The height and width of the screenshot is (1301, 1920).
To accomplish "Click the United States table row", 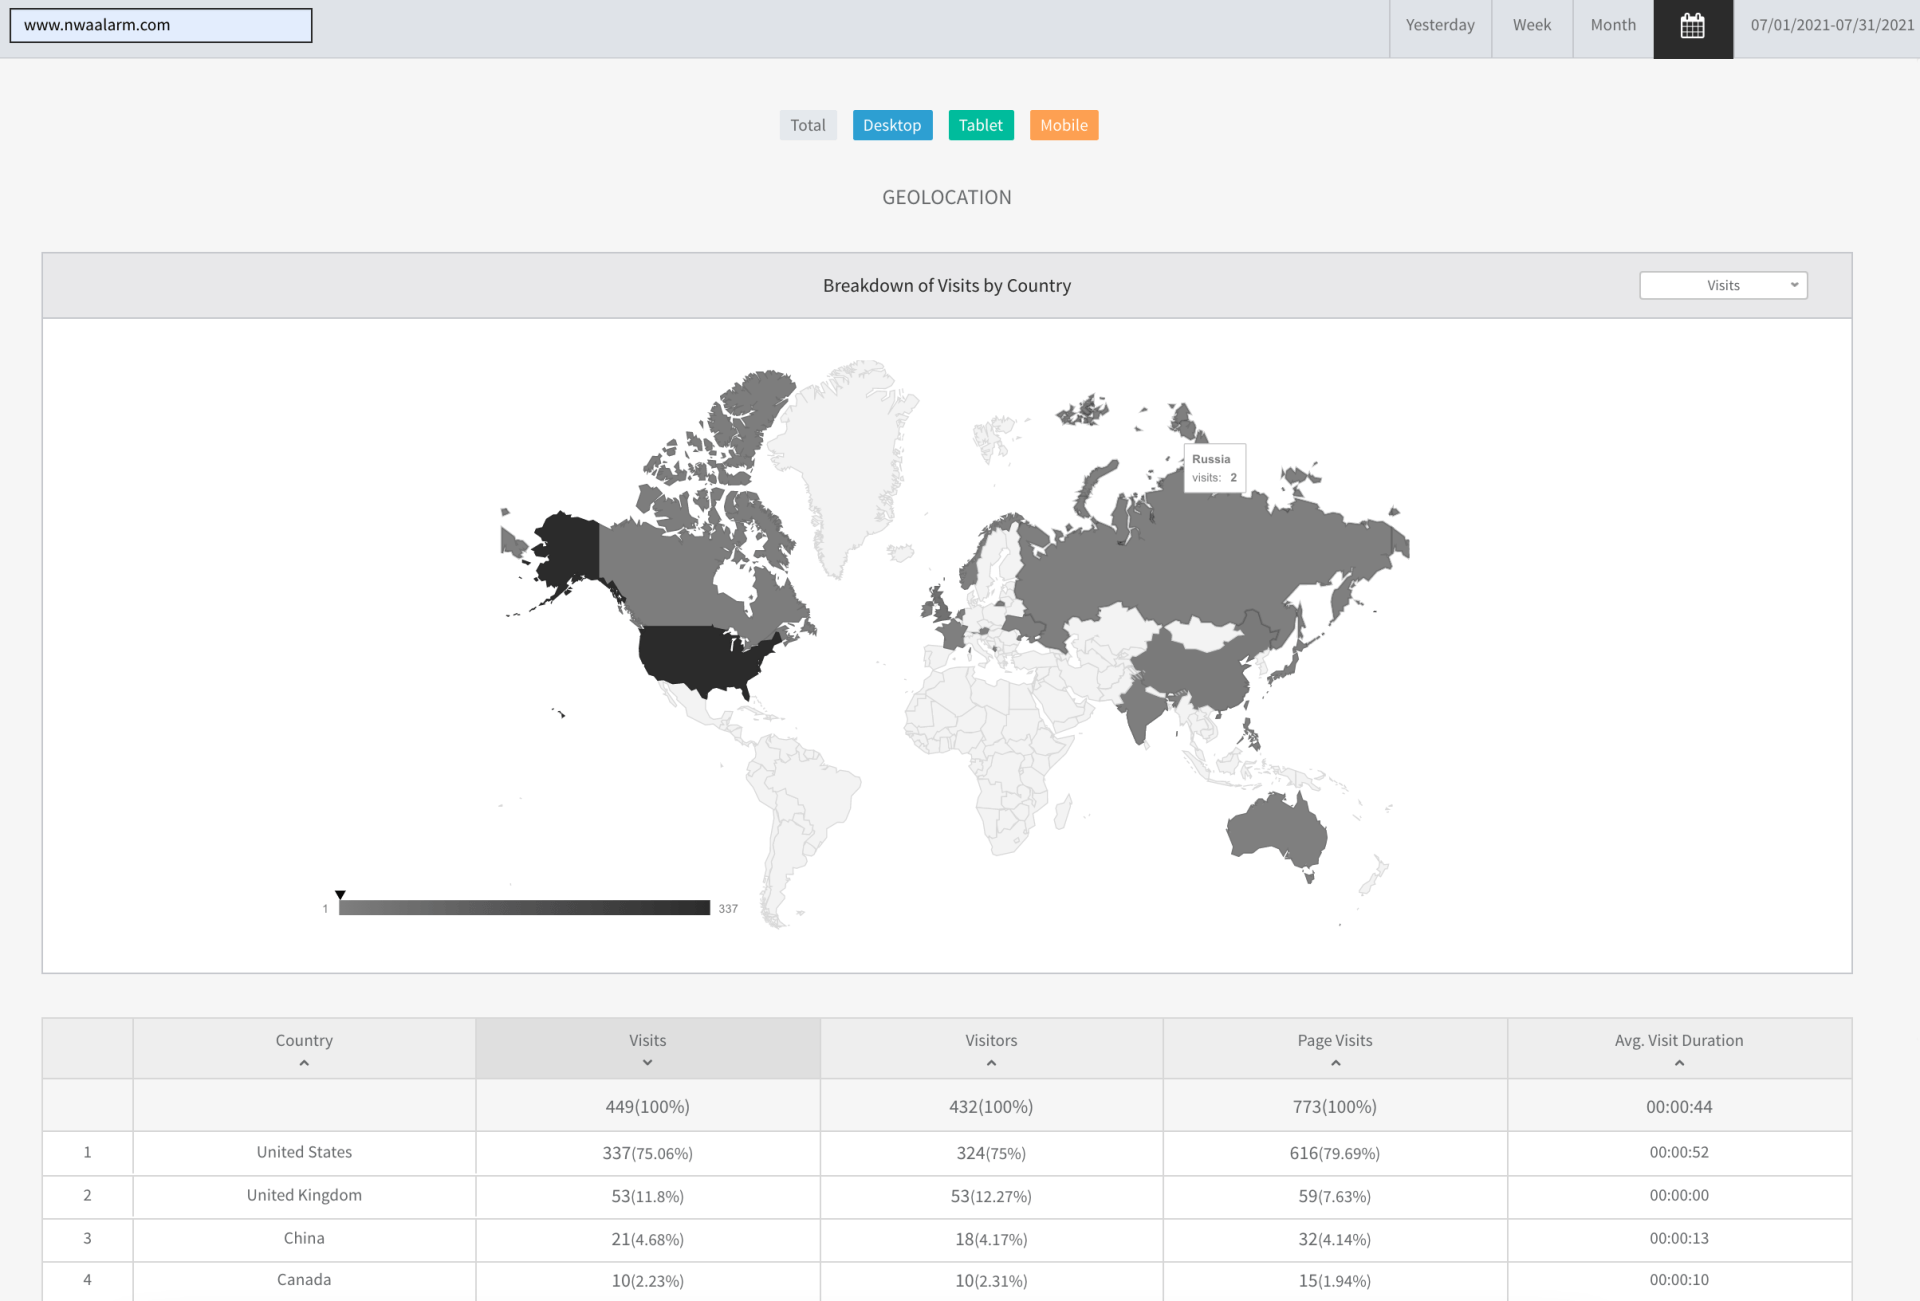I will [x=304, y=1152].
